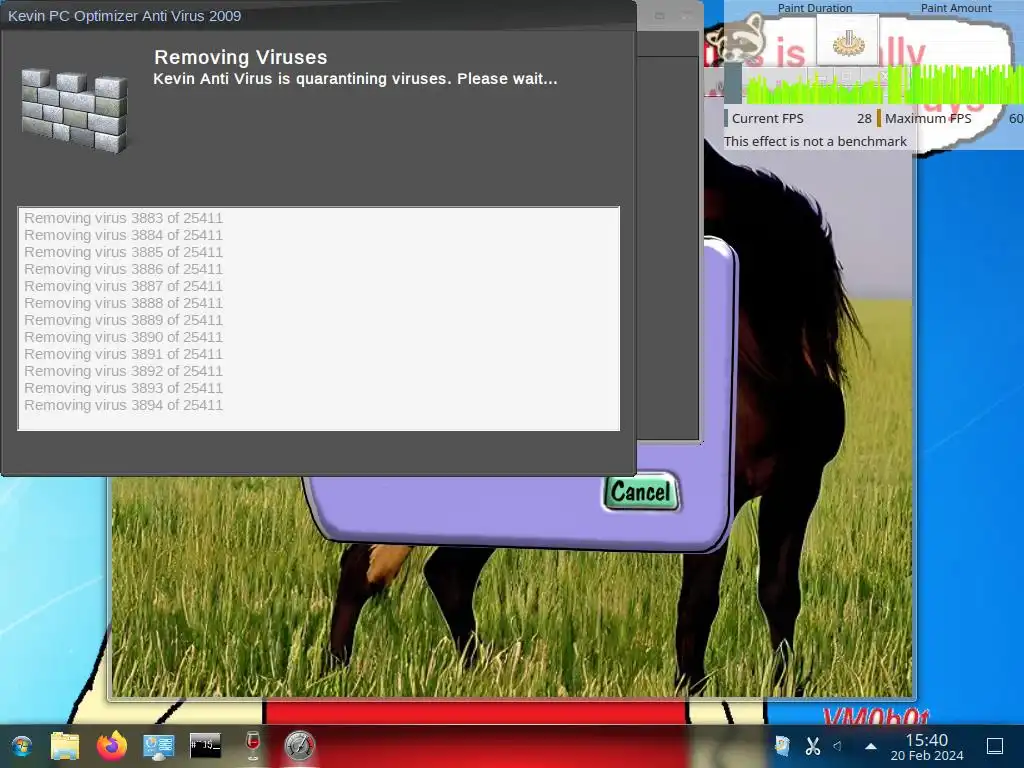Click the Kevin PC Optimizer title bar

[x=318, y=16]
